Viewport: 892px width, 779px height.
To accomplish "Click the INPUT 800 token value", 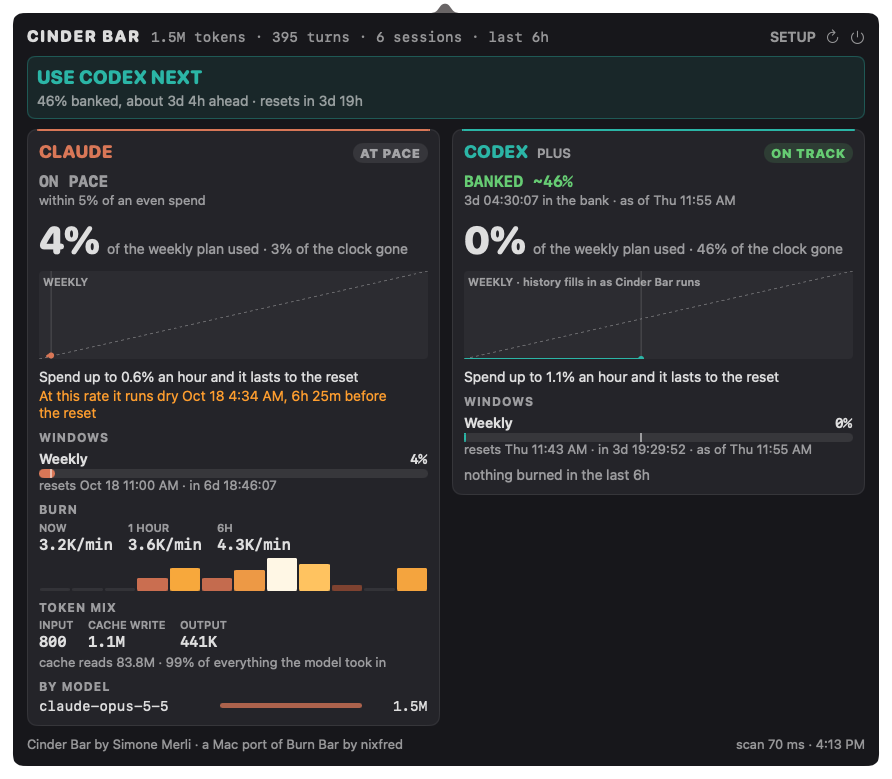I will (x=52, y=641).
